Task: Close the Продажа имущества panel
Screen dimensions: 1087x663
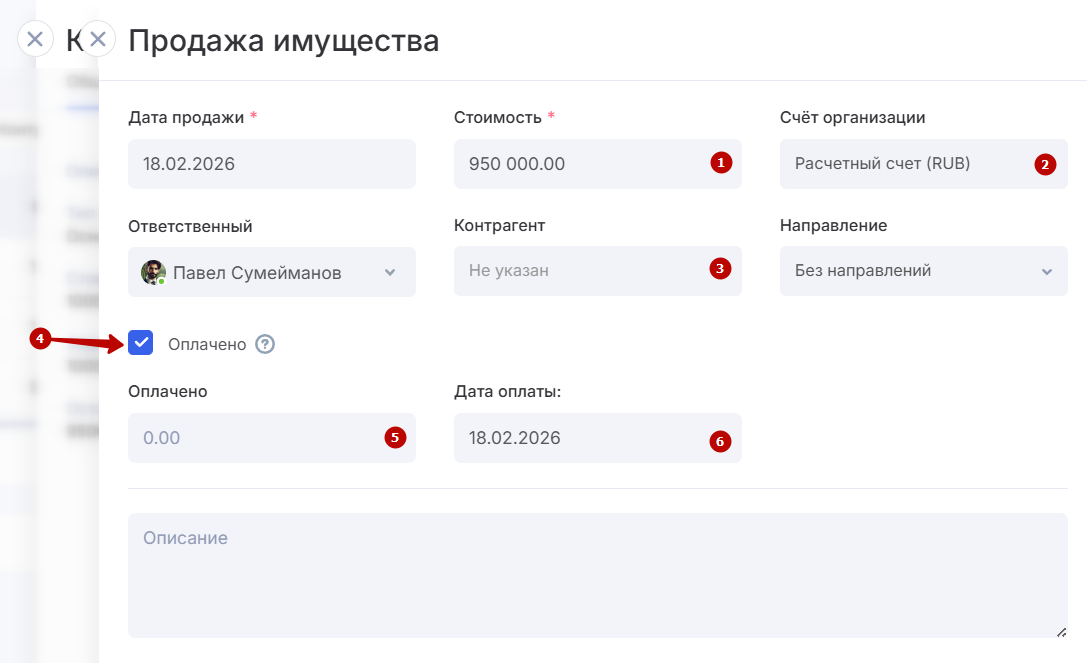Action: pos(98,39)
